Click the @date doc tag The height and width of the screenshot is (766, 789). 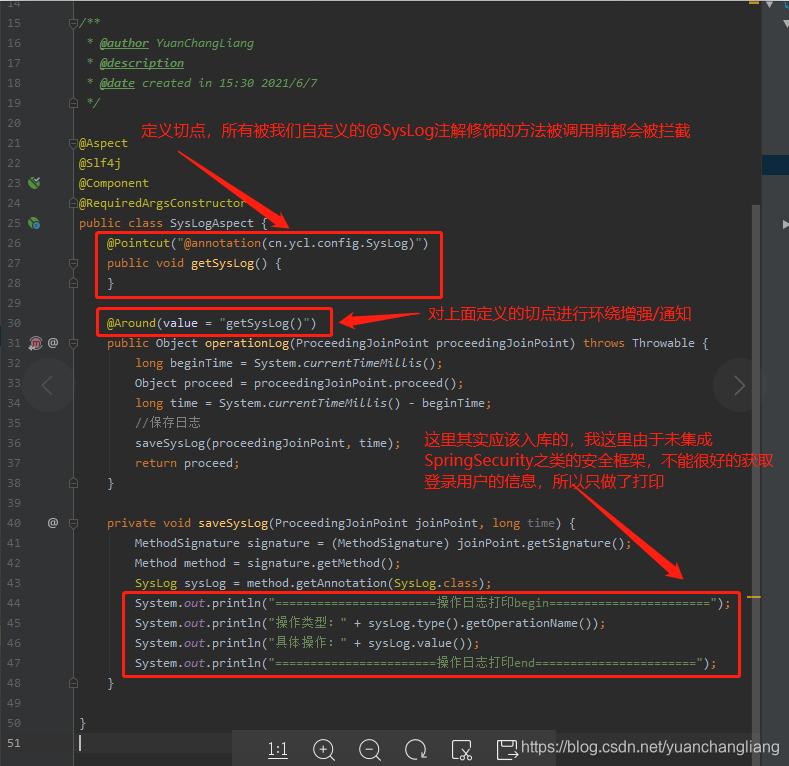(x=117, y=83)
